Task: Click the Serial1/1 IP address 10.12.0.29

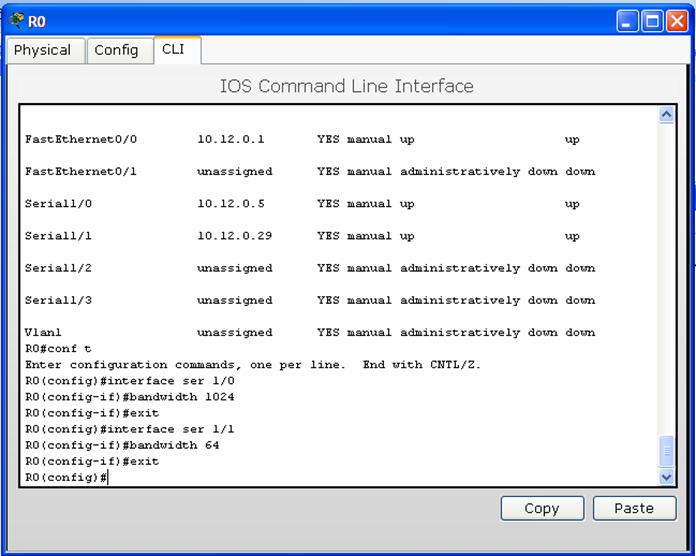Action: (234, 236)
